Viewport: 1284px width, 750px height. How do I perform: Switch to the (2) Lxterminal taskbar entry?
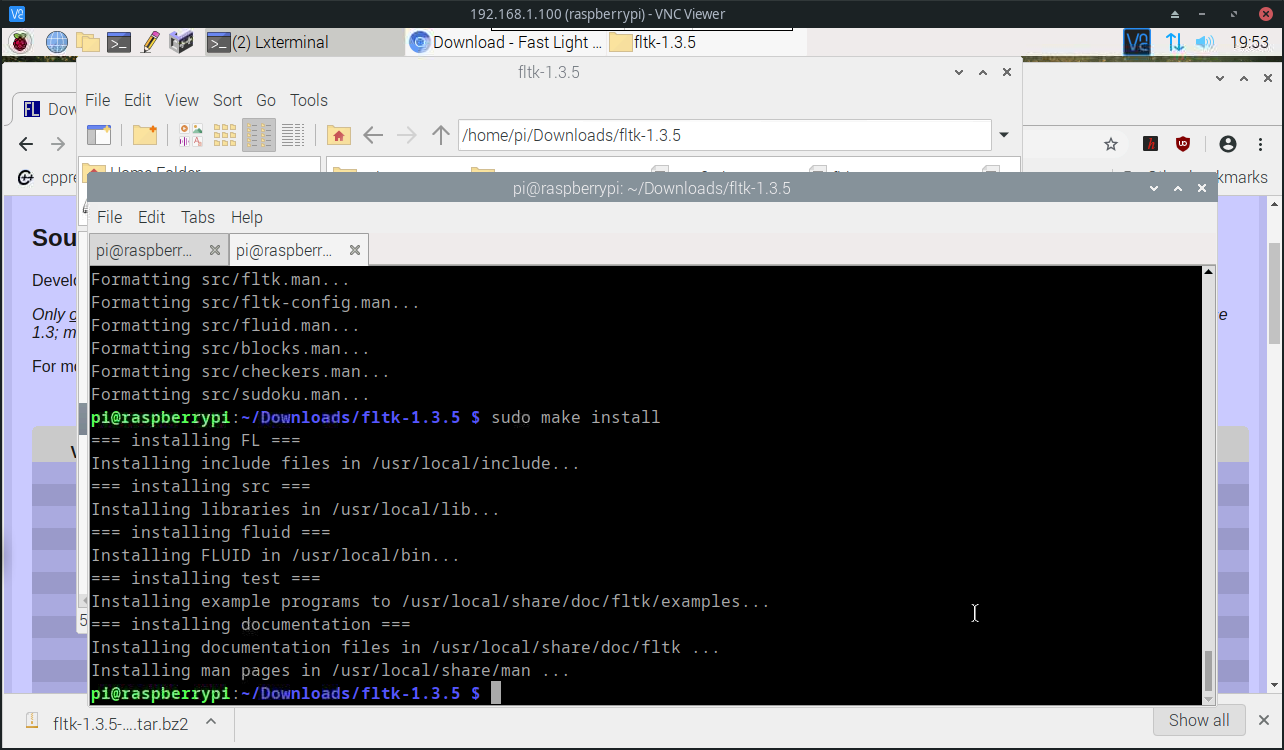[x=304, y=42]
